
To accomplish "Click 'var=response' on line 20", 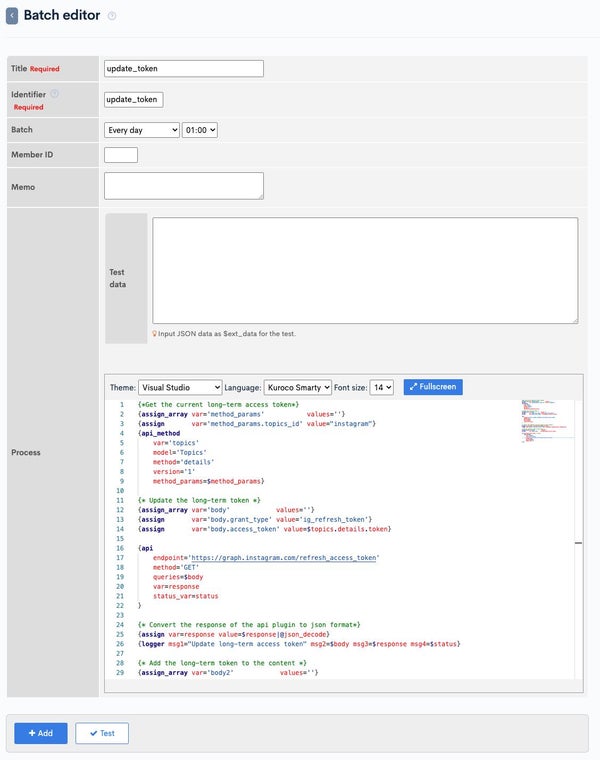I will point(176,586).
